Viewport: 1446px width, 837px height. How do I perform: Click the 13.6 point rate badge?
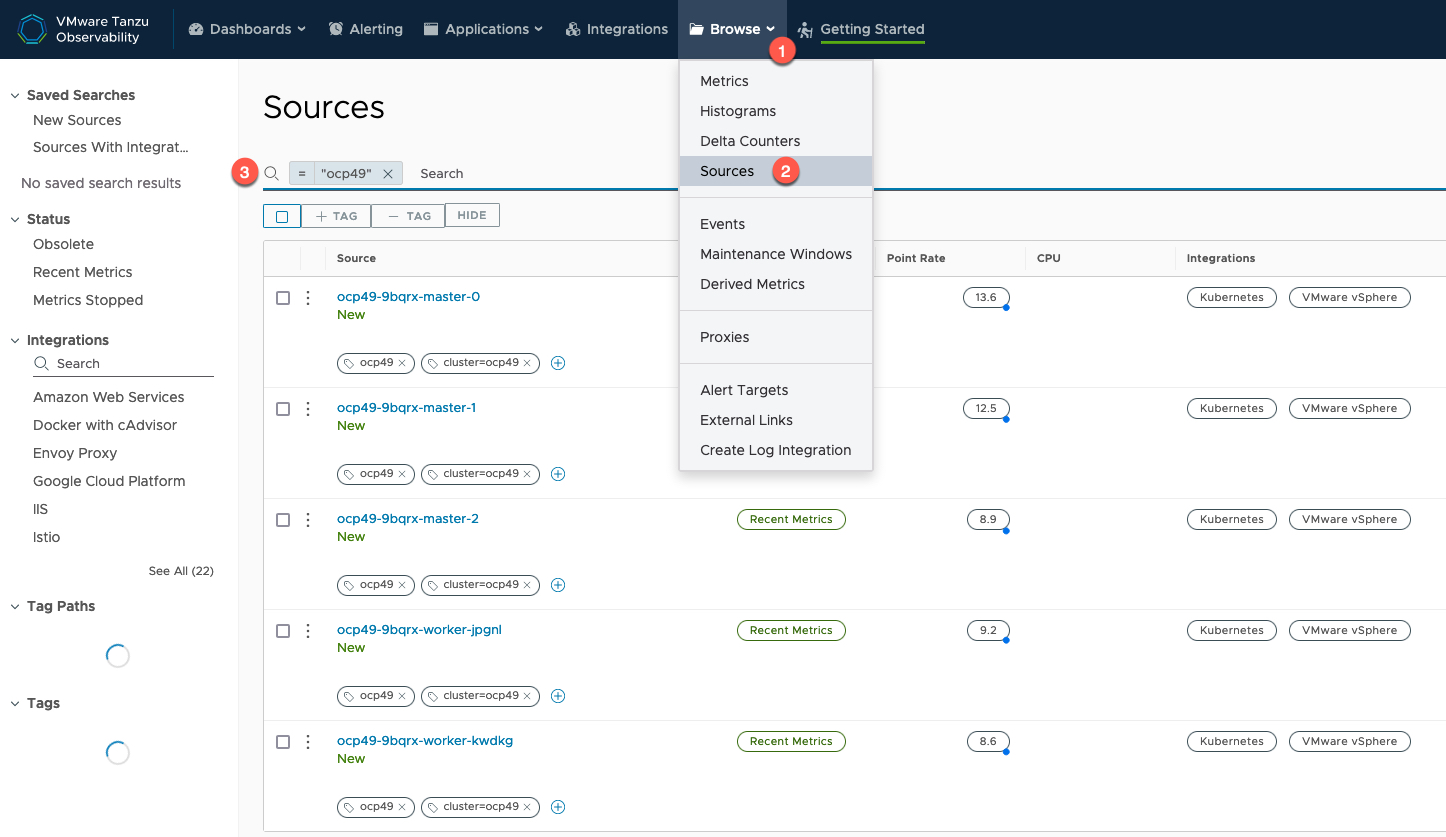(x=986, y=297)
